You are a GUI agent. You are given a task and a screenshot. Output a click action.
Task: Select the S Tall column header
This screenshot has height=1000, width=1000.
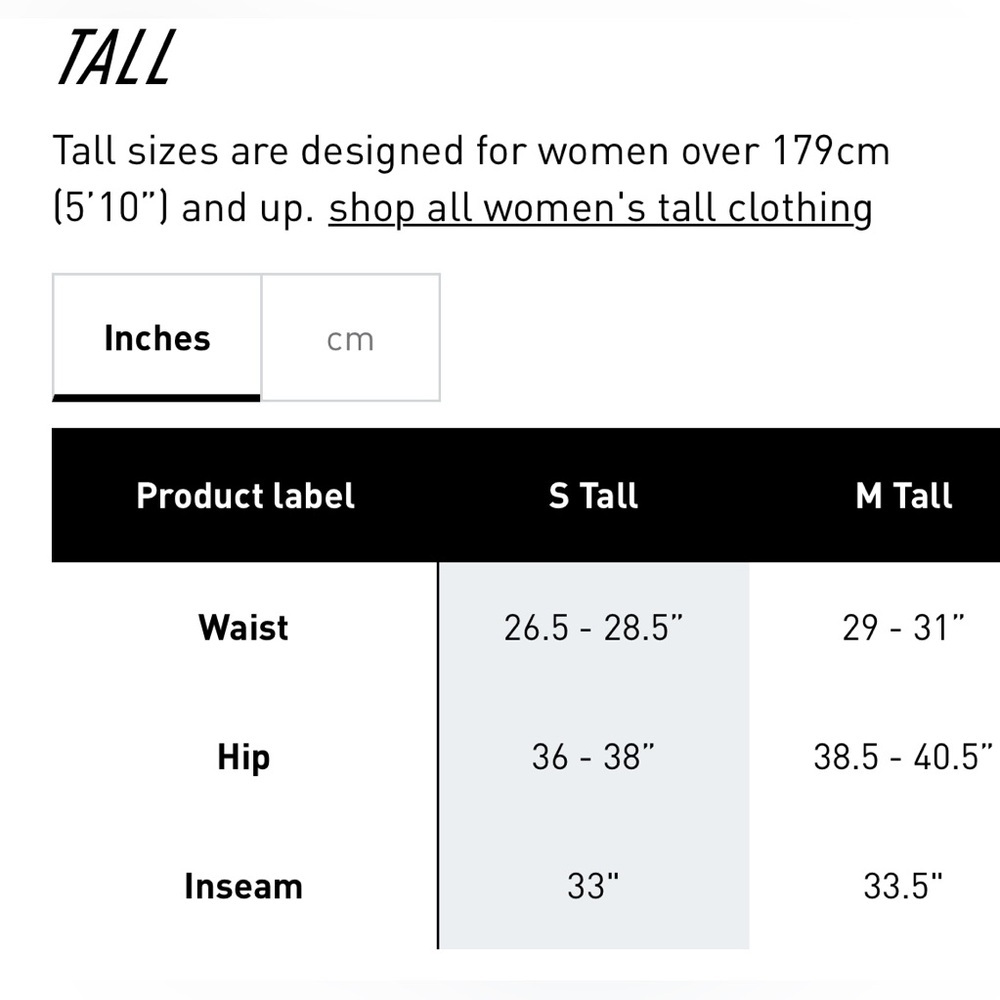(593, 496)
